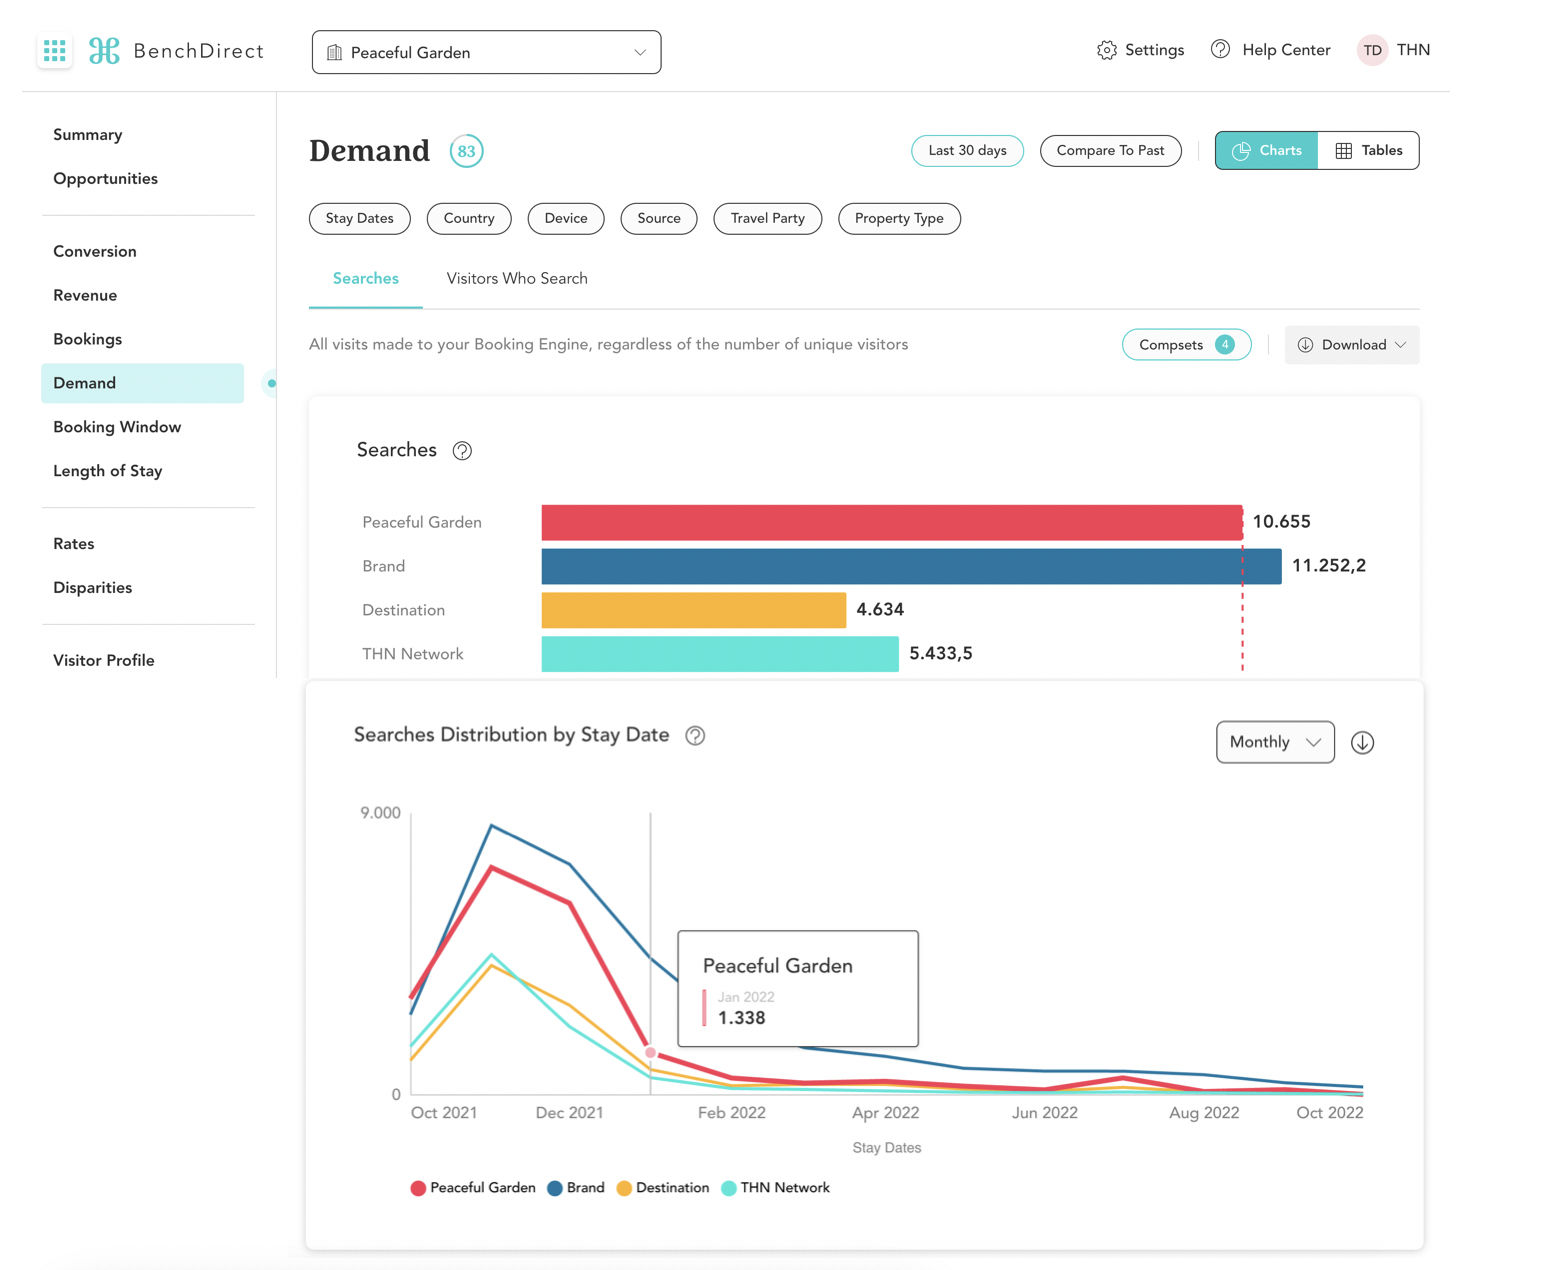The width and height of the screenshot is (1558, 1270).
Task: Click the 5.433,5 value label
Action: [x=941, y=654]
